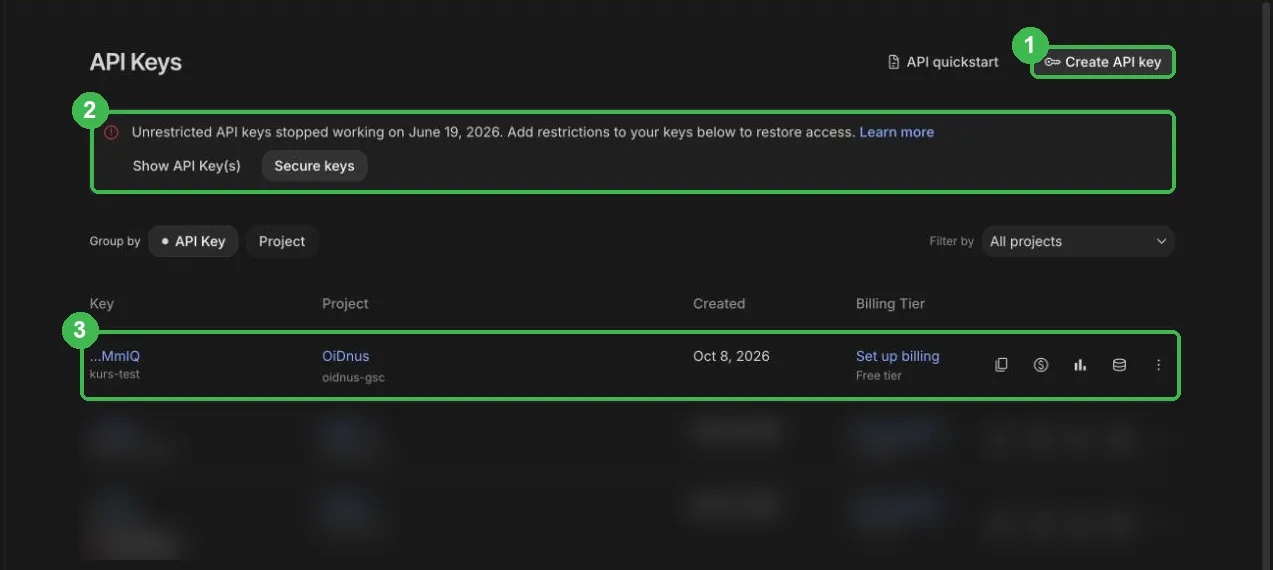1273x570 pixels.
Task: Click database icon in kurs-test row
Action: 1119,365
